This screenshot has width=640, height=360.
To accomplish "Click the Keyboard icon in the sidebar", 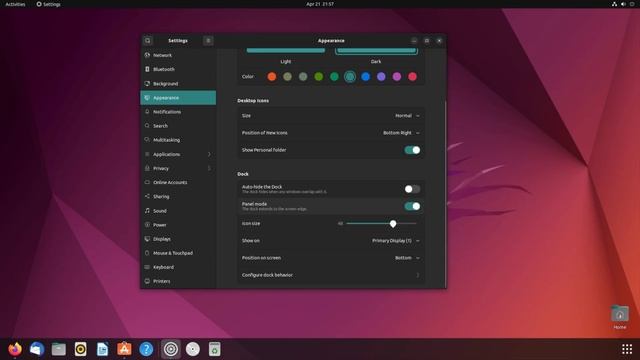I will [x=147, y=267].
